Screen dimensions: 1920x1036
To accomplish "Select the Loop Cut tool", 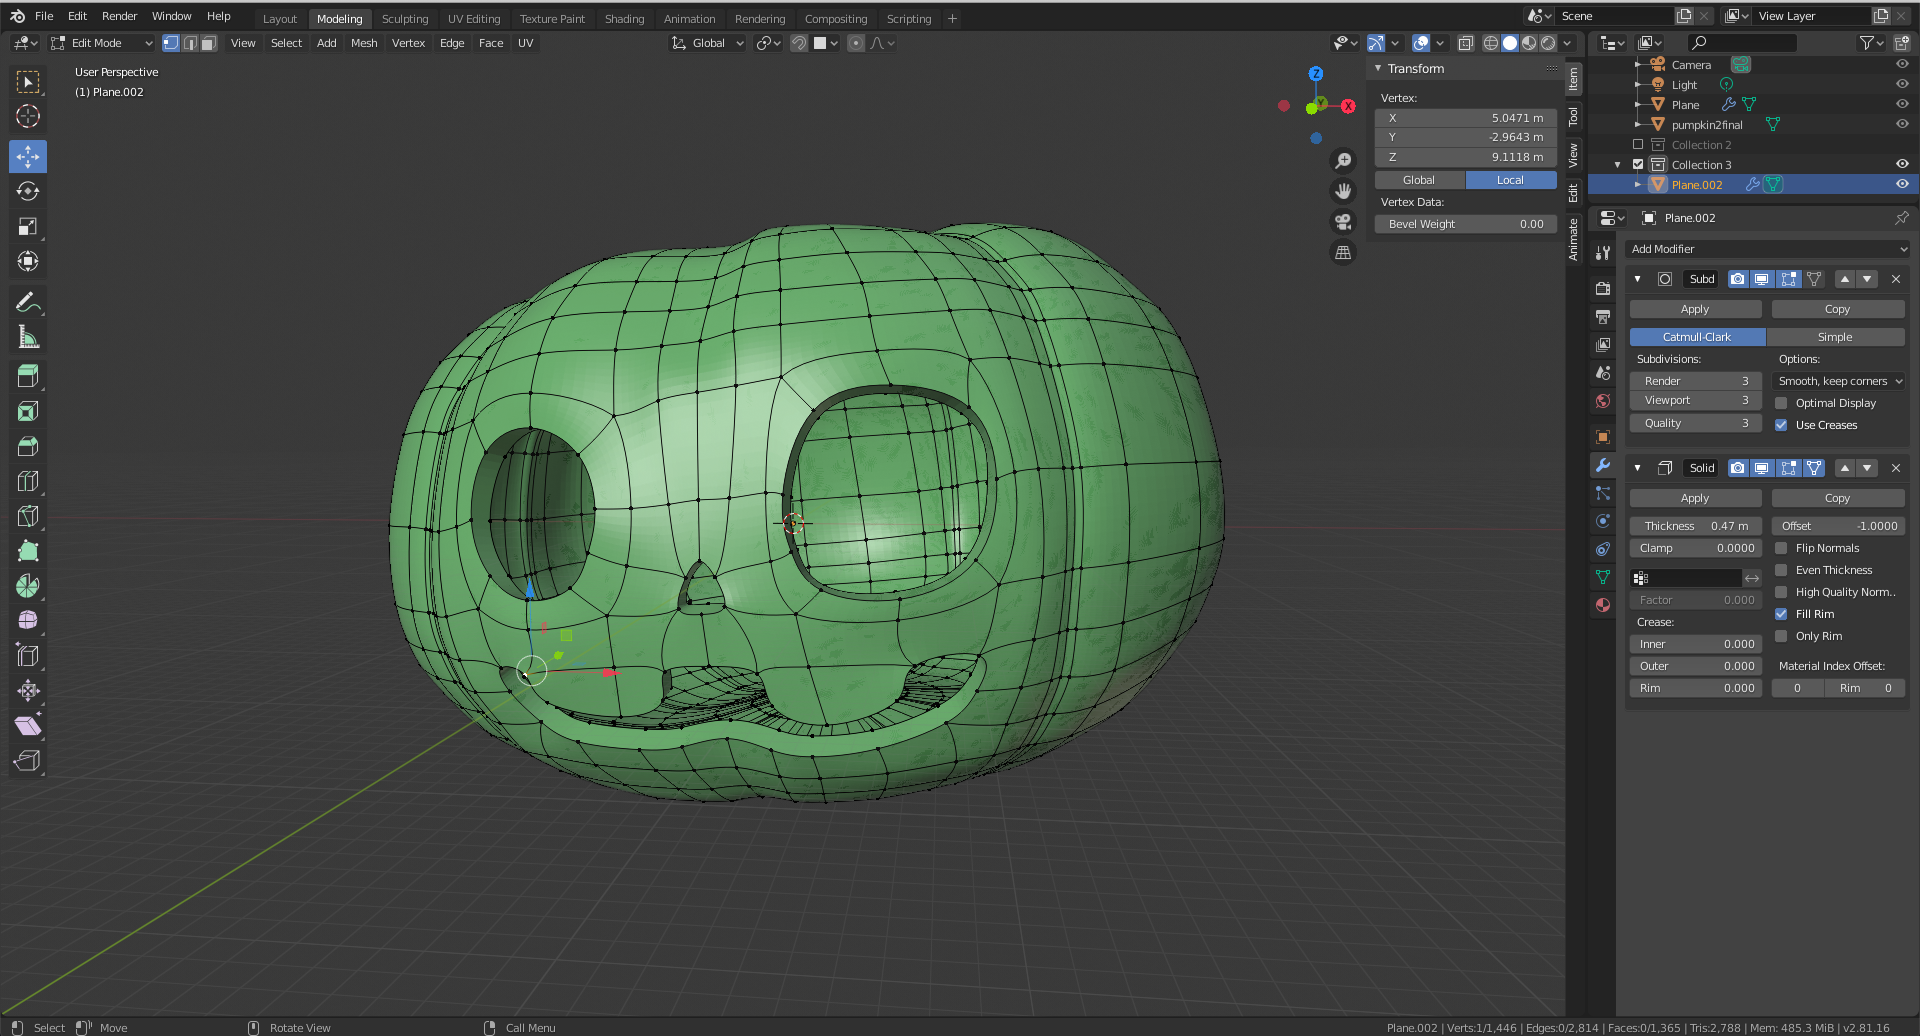I will (28, 481).
